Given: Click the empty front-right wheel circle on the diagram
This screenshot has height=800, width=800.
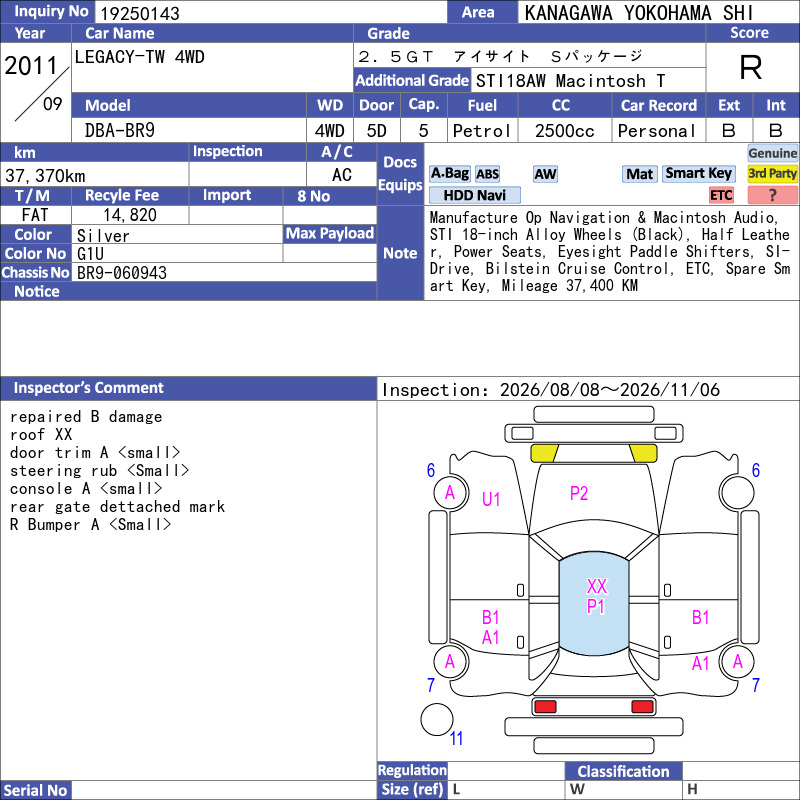Looking at the screenshot, I should click(737, 493).
